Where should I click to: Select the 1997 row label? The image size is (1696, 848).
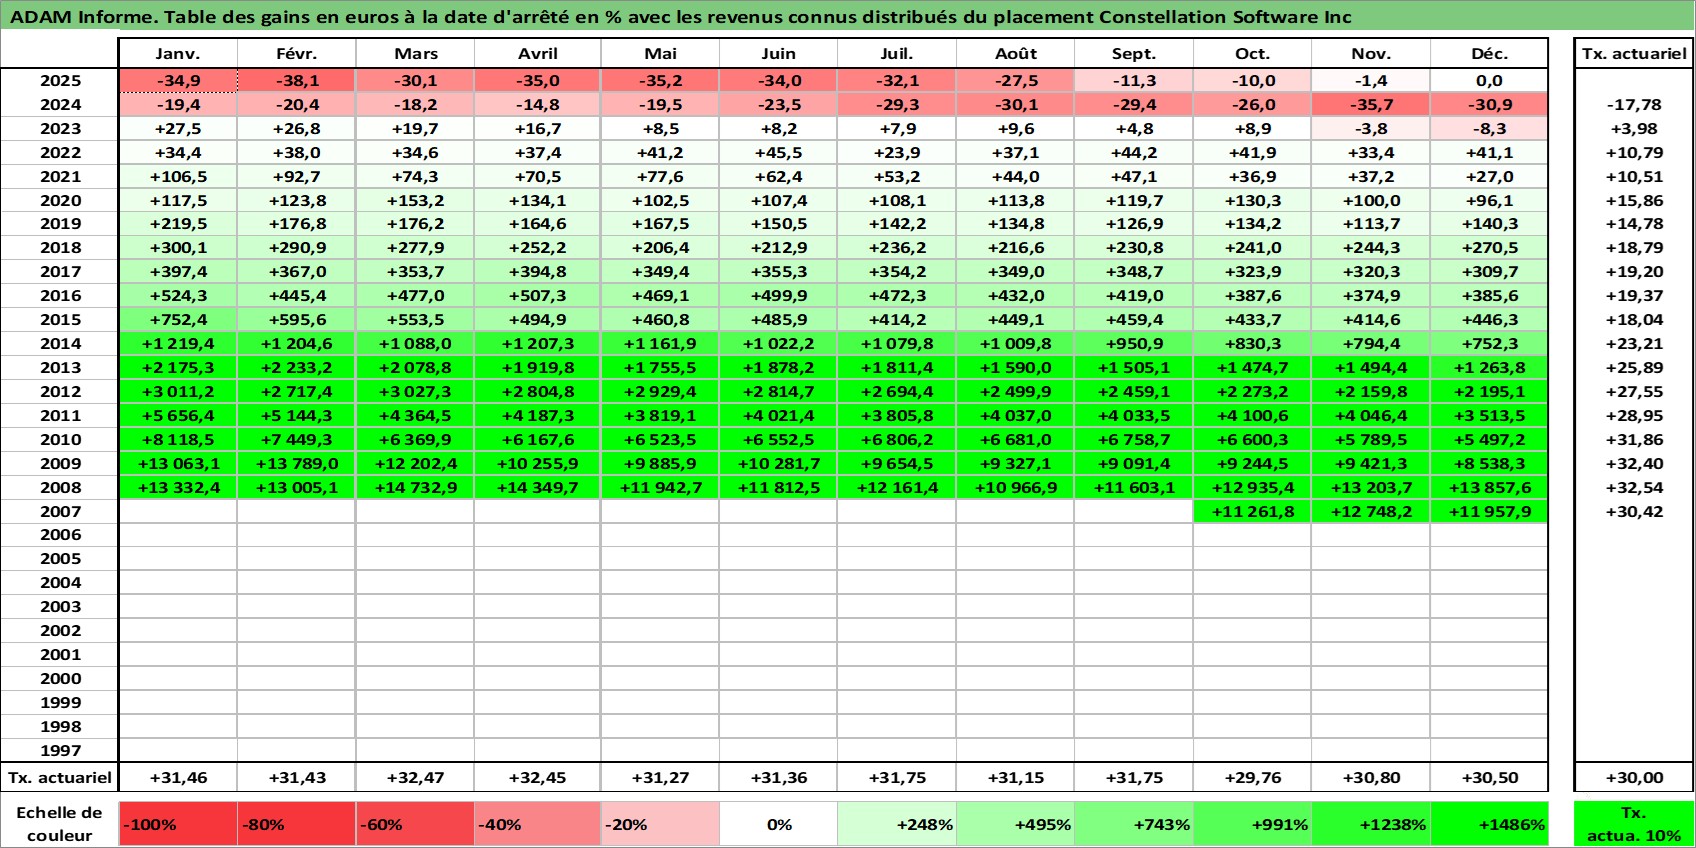(60, 751)
